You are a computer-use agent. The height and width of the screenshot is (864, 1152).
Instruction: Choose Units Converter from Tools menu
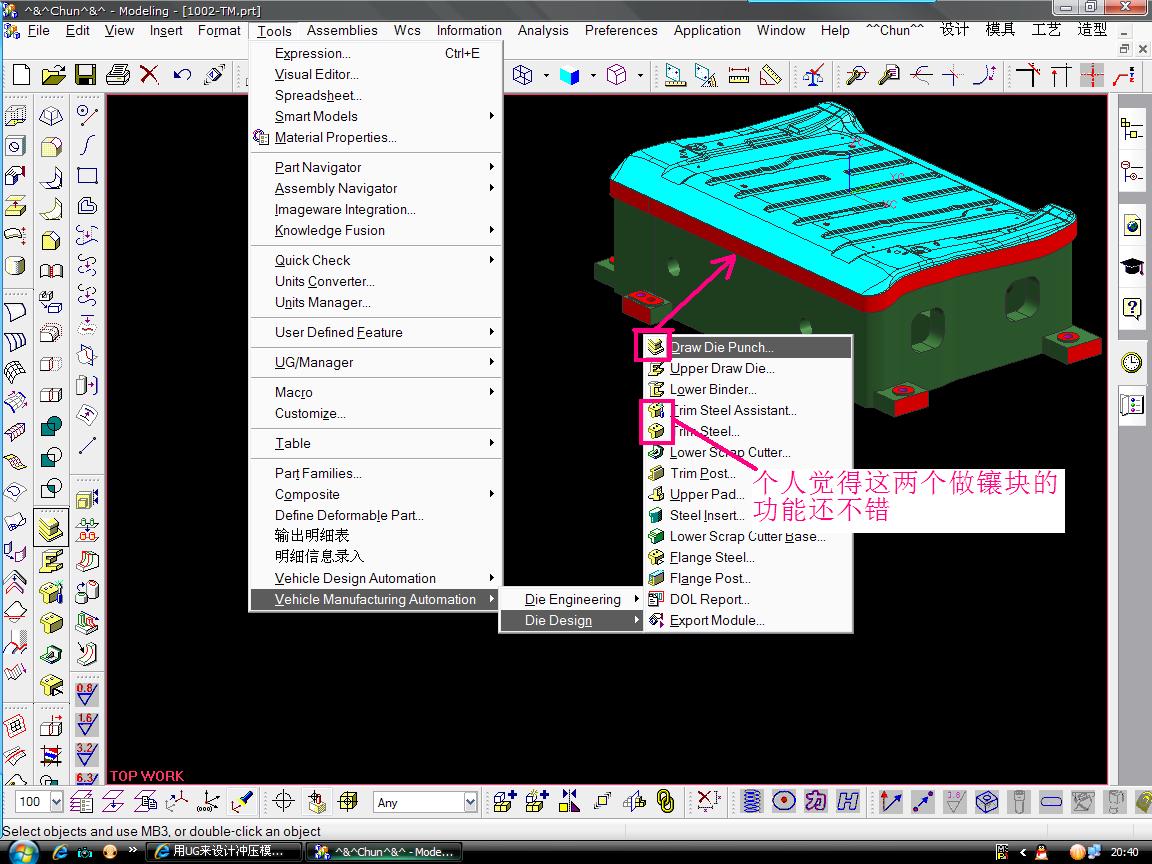pos(376,281)
